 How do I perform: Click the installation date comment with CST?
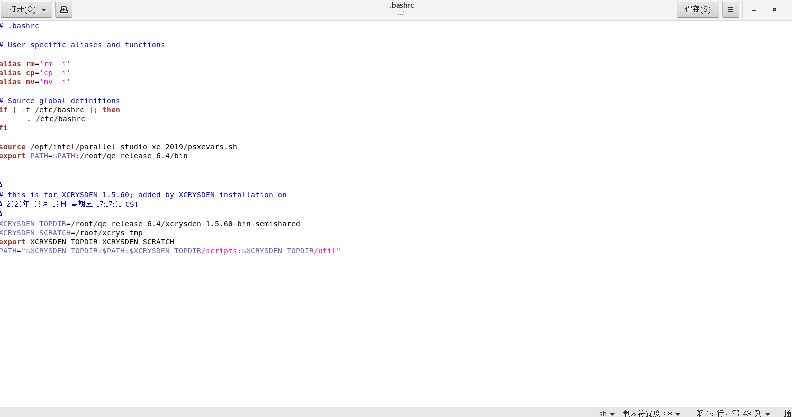coord(69,204)
